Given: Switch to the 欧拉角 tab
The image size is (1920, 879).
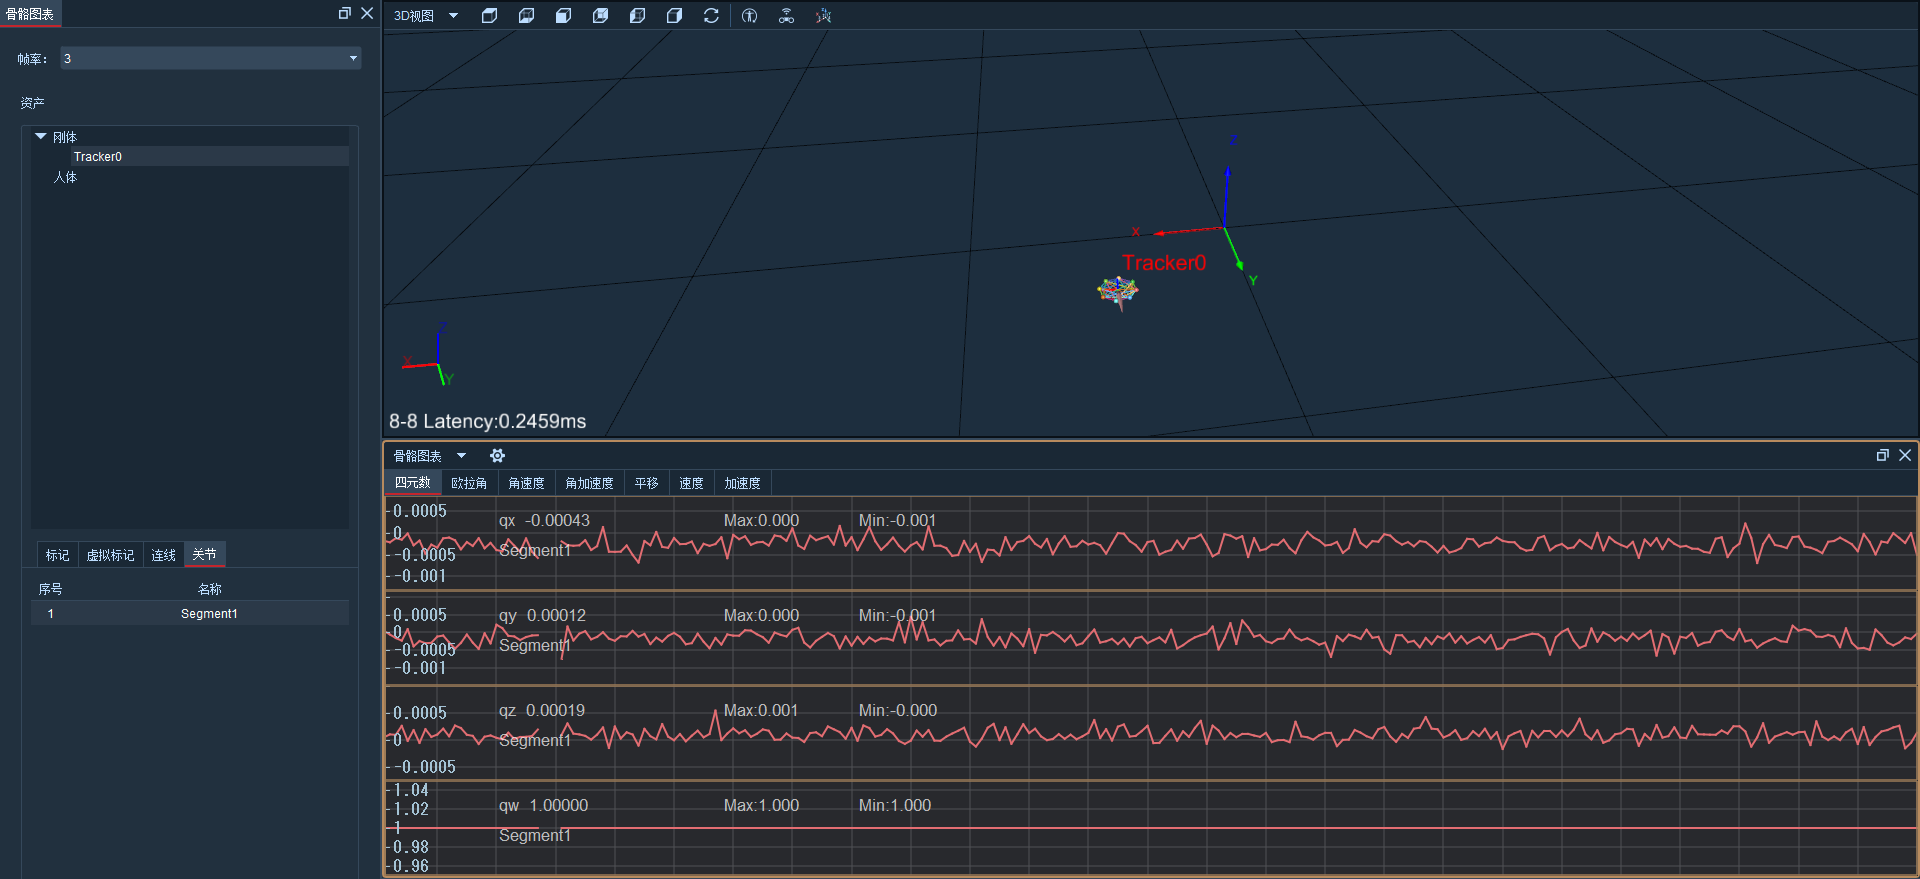Looking at the screenshot, I should 469,483.
